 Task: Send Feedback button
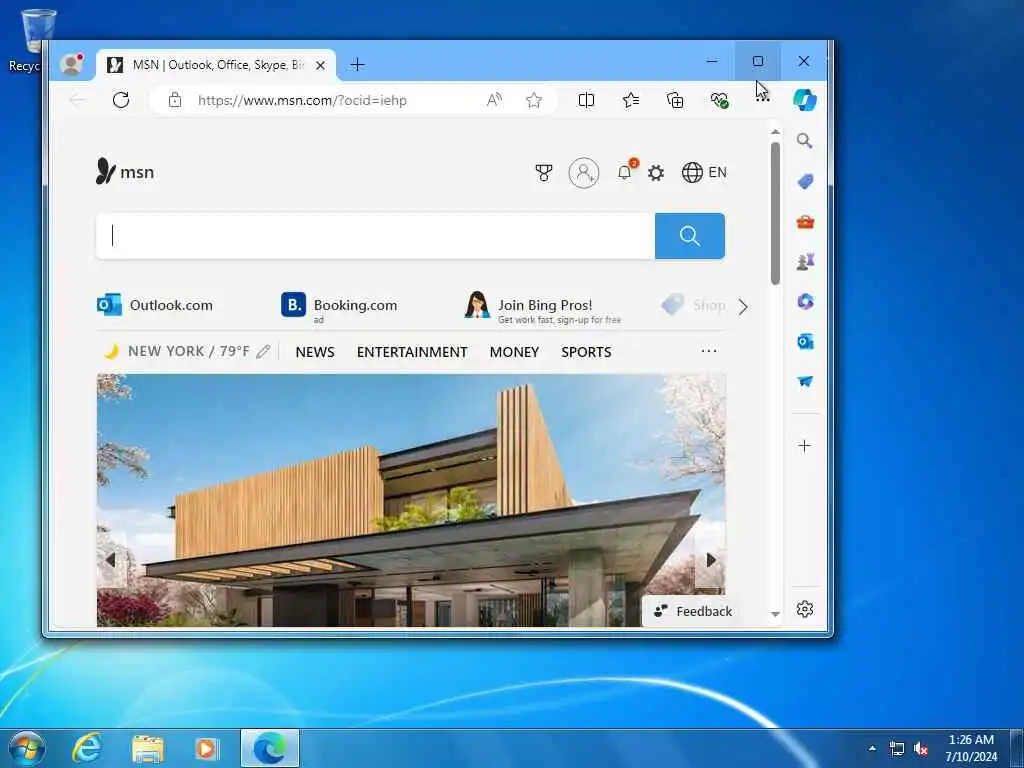tap(694, 612)
